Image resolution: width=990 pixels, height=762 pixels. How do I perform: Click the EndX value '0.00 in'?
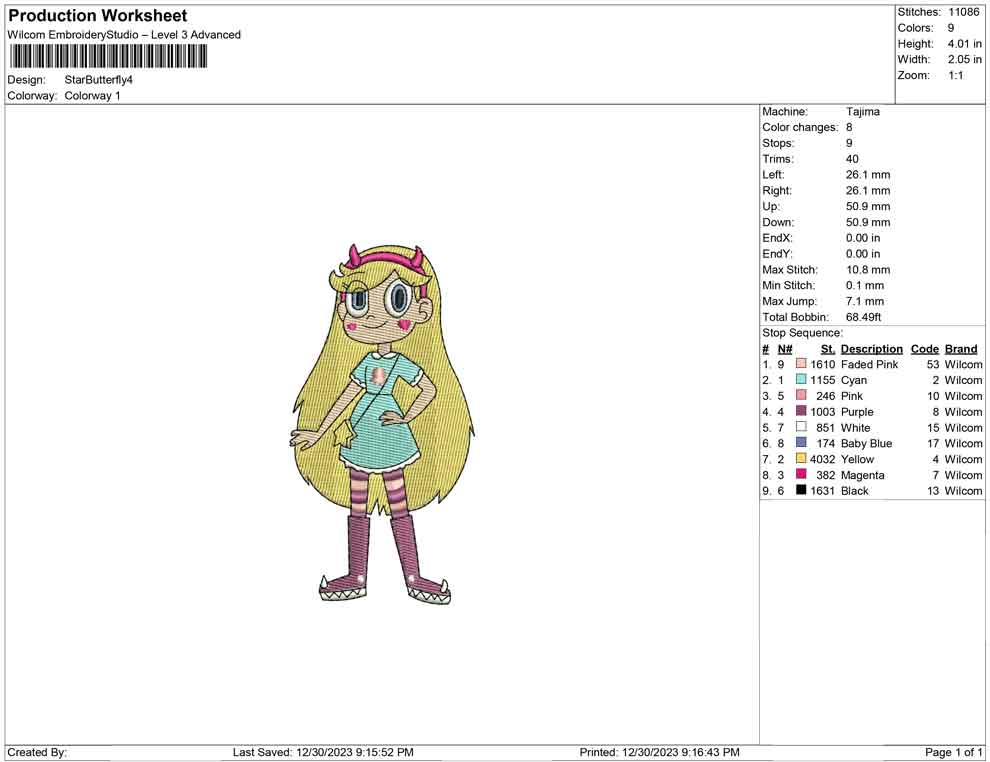click(x=863, y=238)
